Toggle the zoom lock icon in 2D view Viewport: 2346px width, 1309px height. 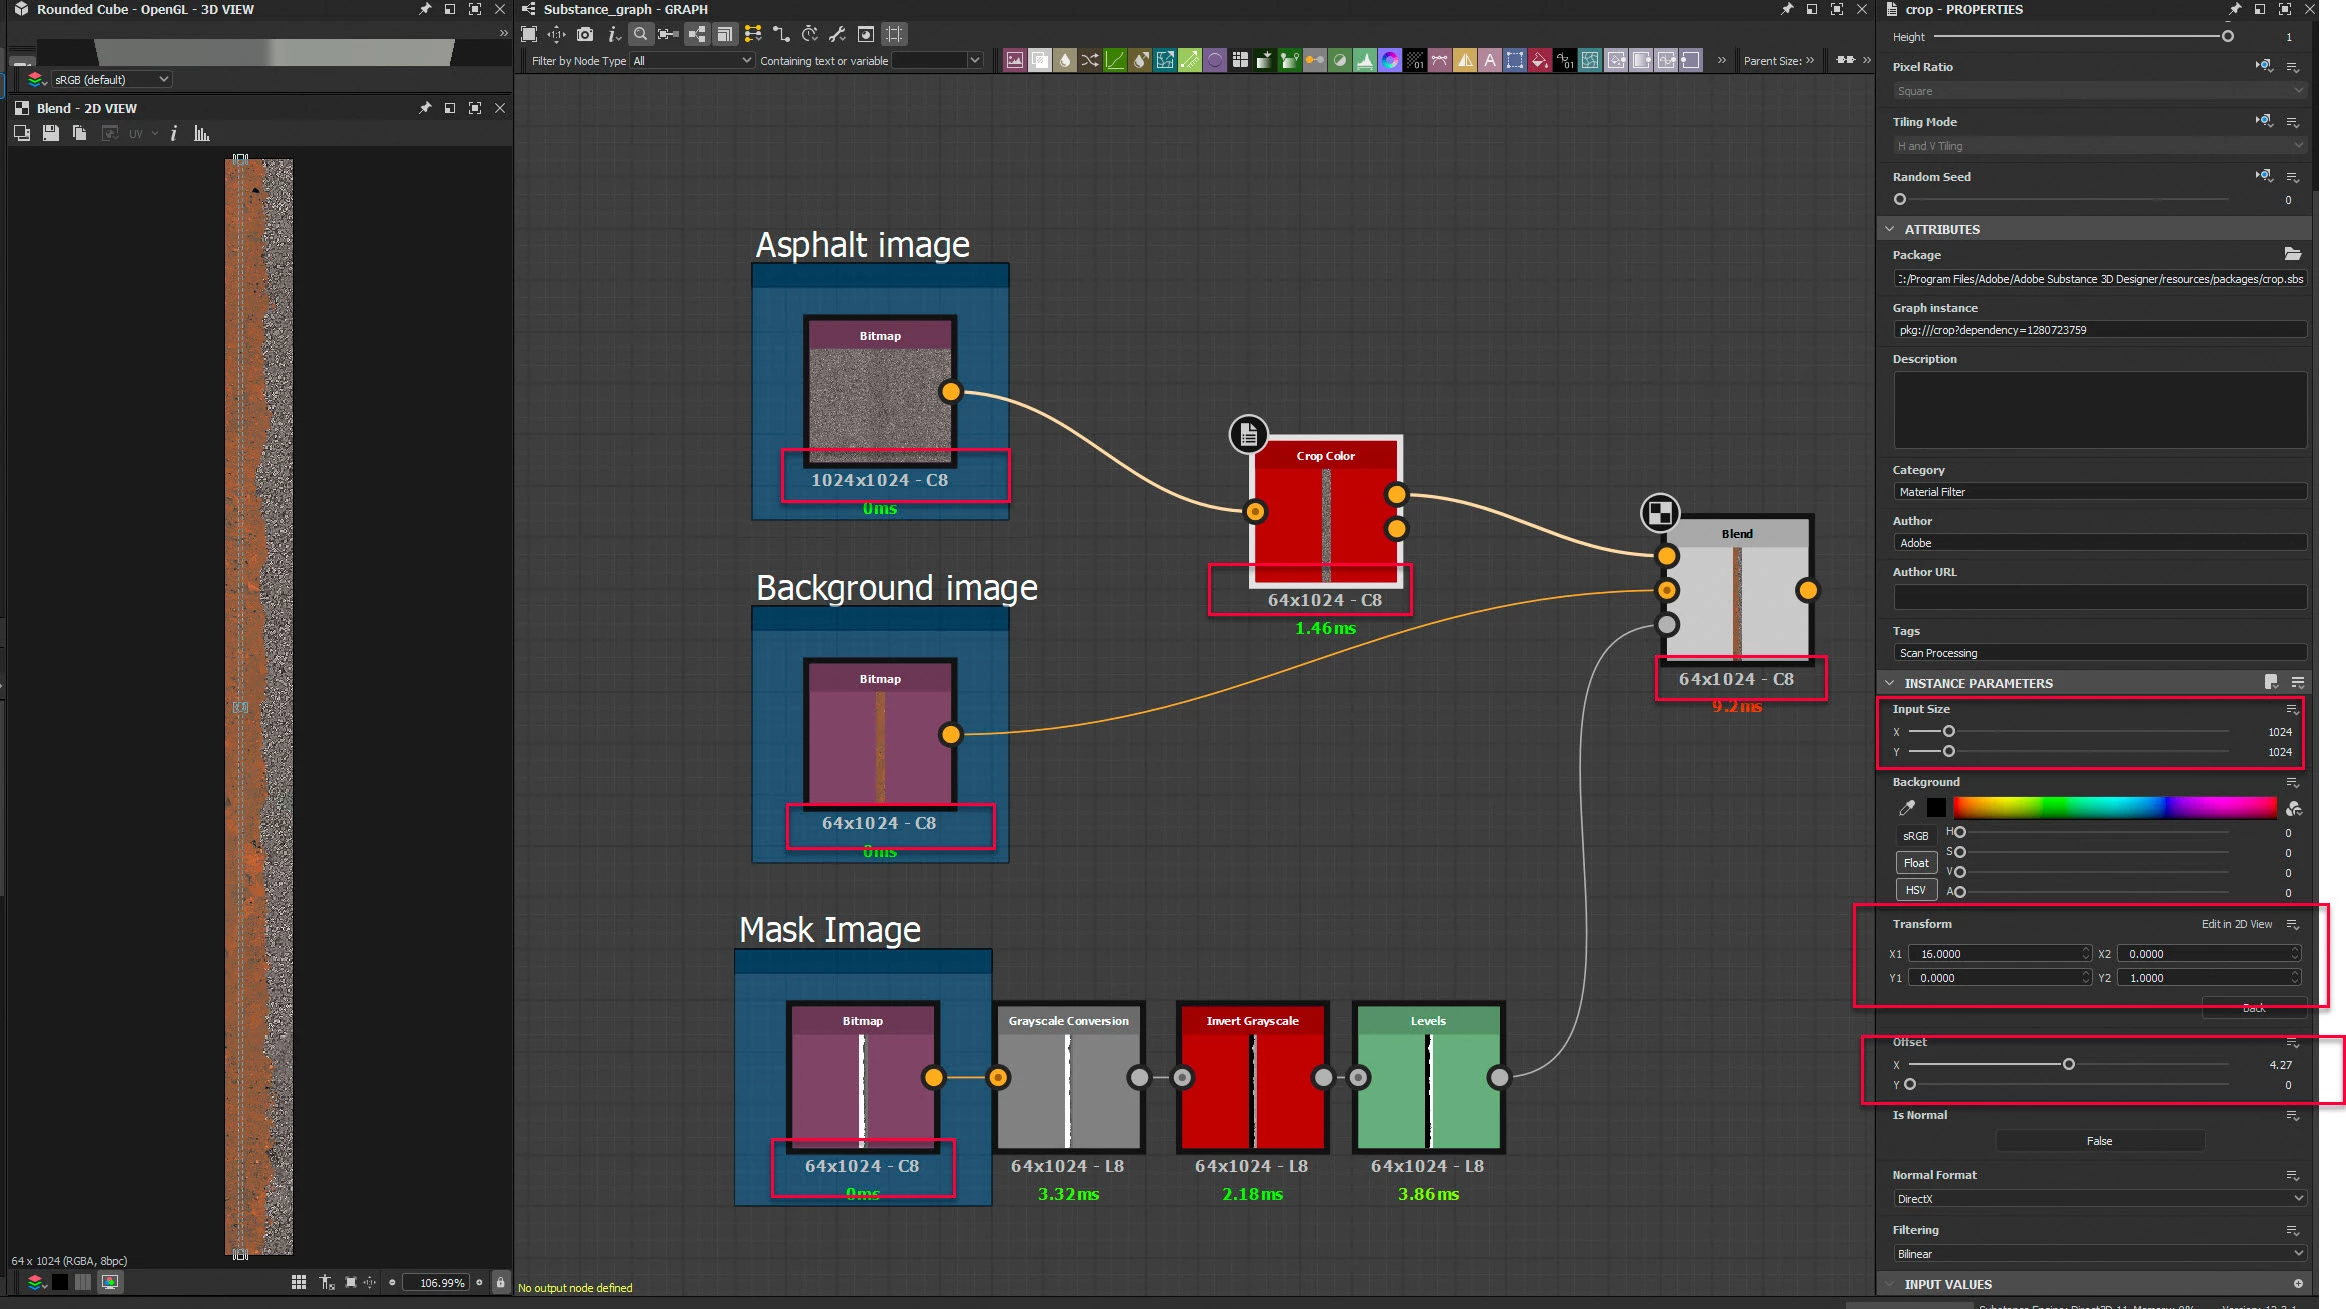click(500, 1282)
